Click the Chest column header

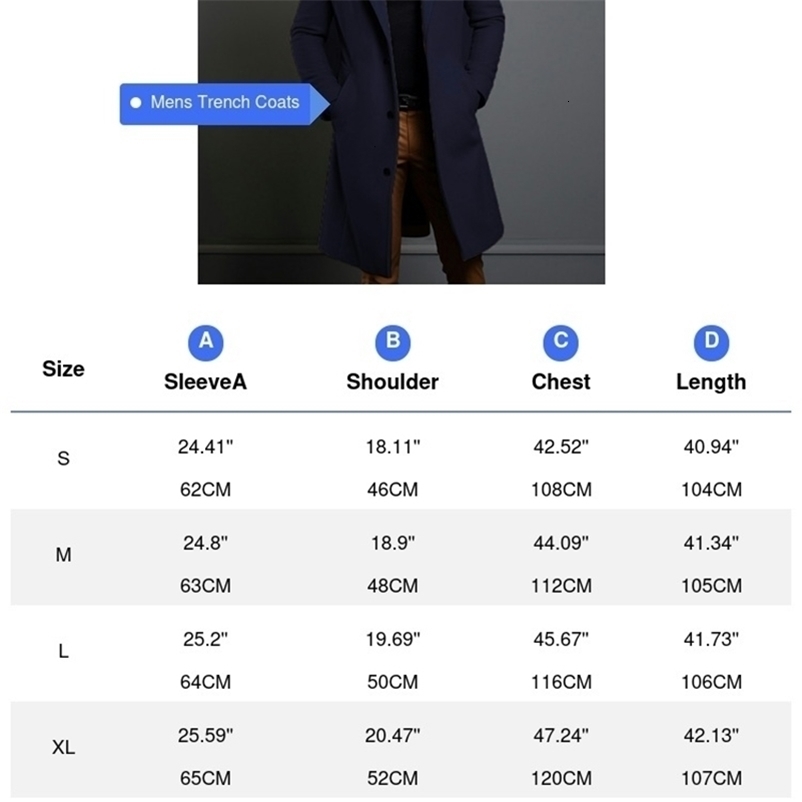click(x=561, y=382)
